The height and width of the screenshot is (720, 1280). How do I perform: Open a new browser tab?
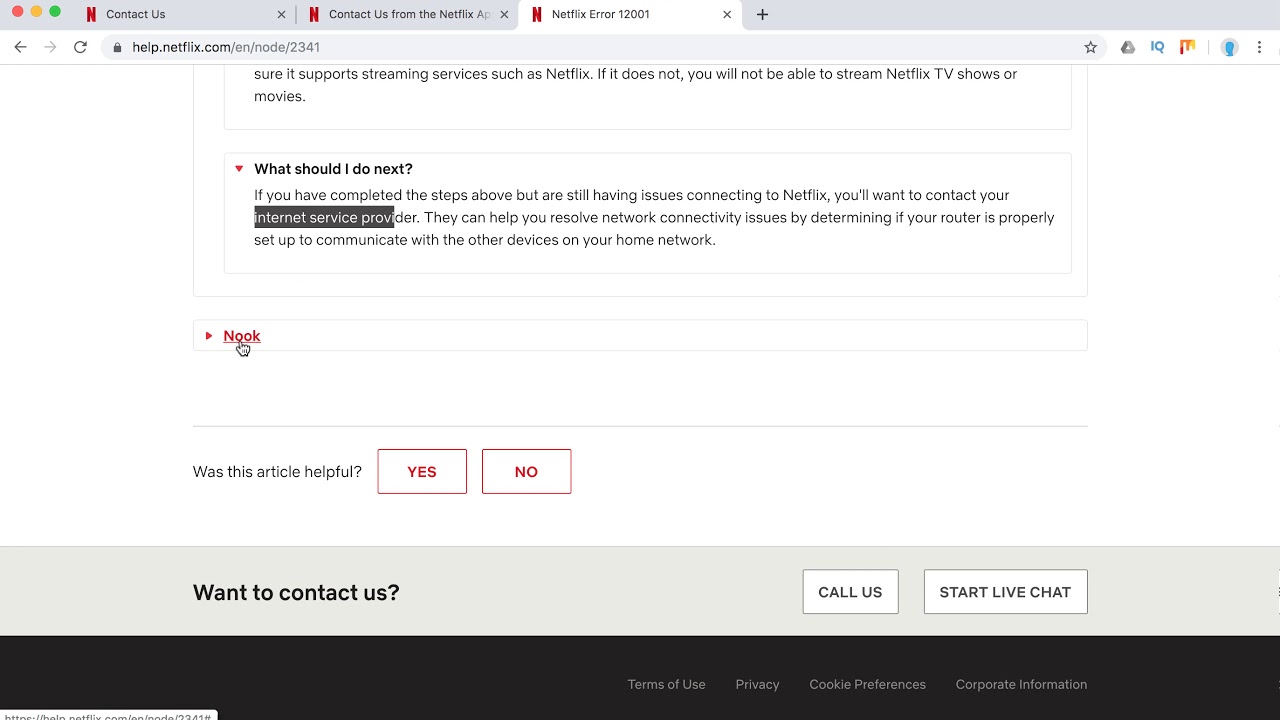762,14
